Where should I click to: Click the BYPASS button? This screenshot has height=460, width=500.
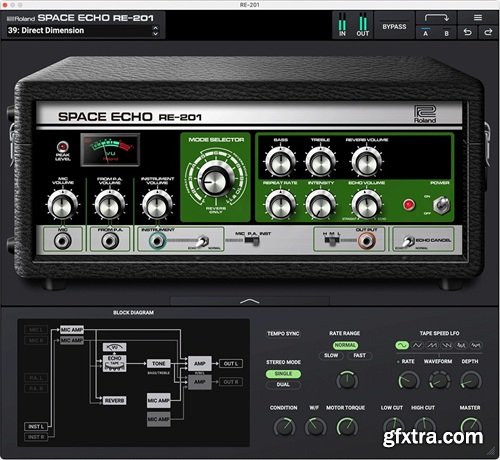pos(394,27)
